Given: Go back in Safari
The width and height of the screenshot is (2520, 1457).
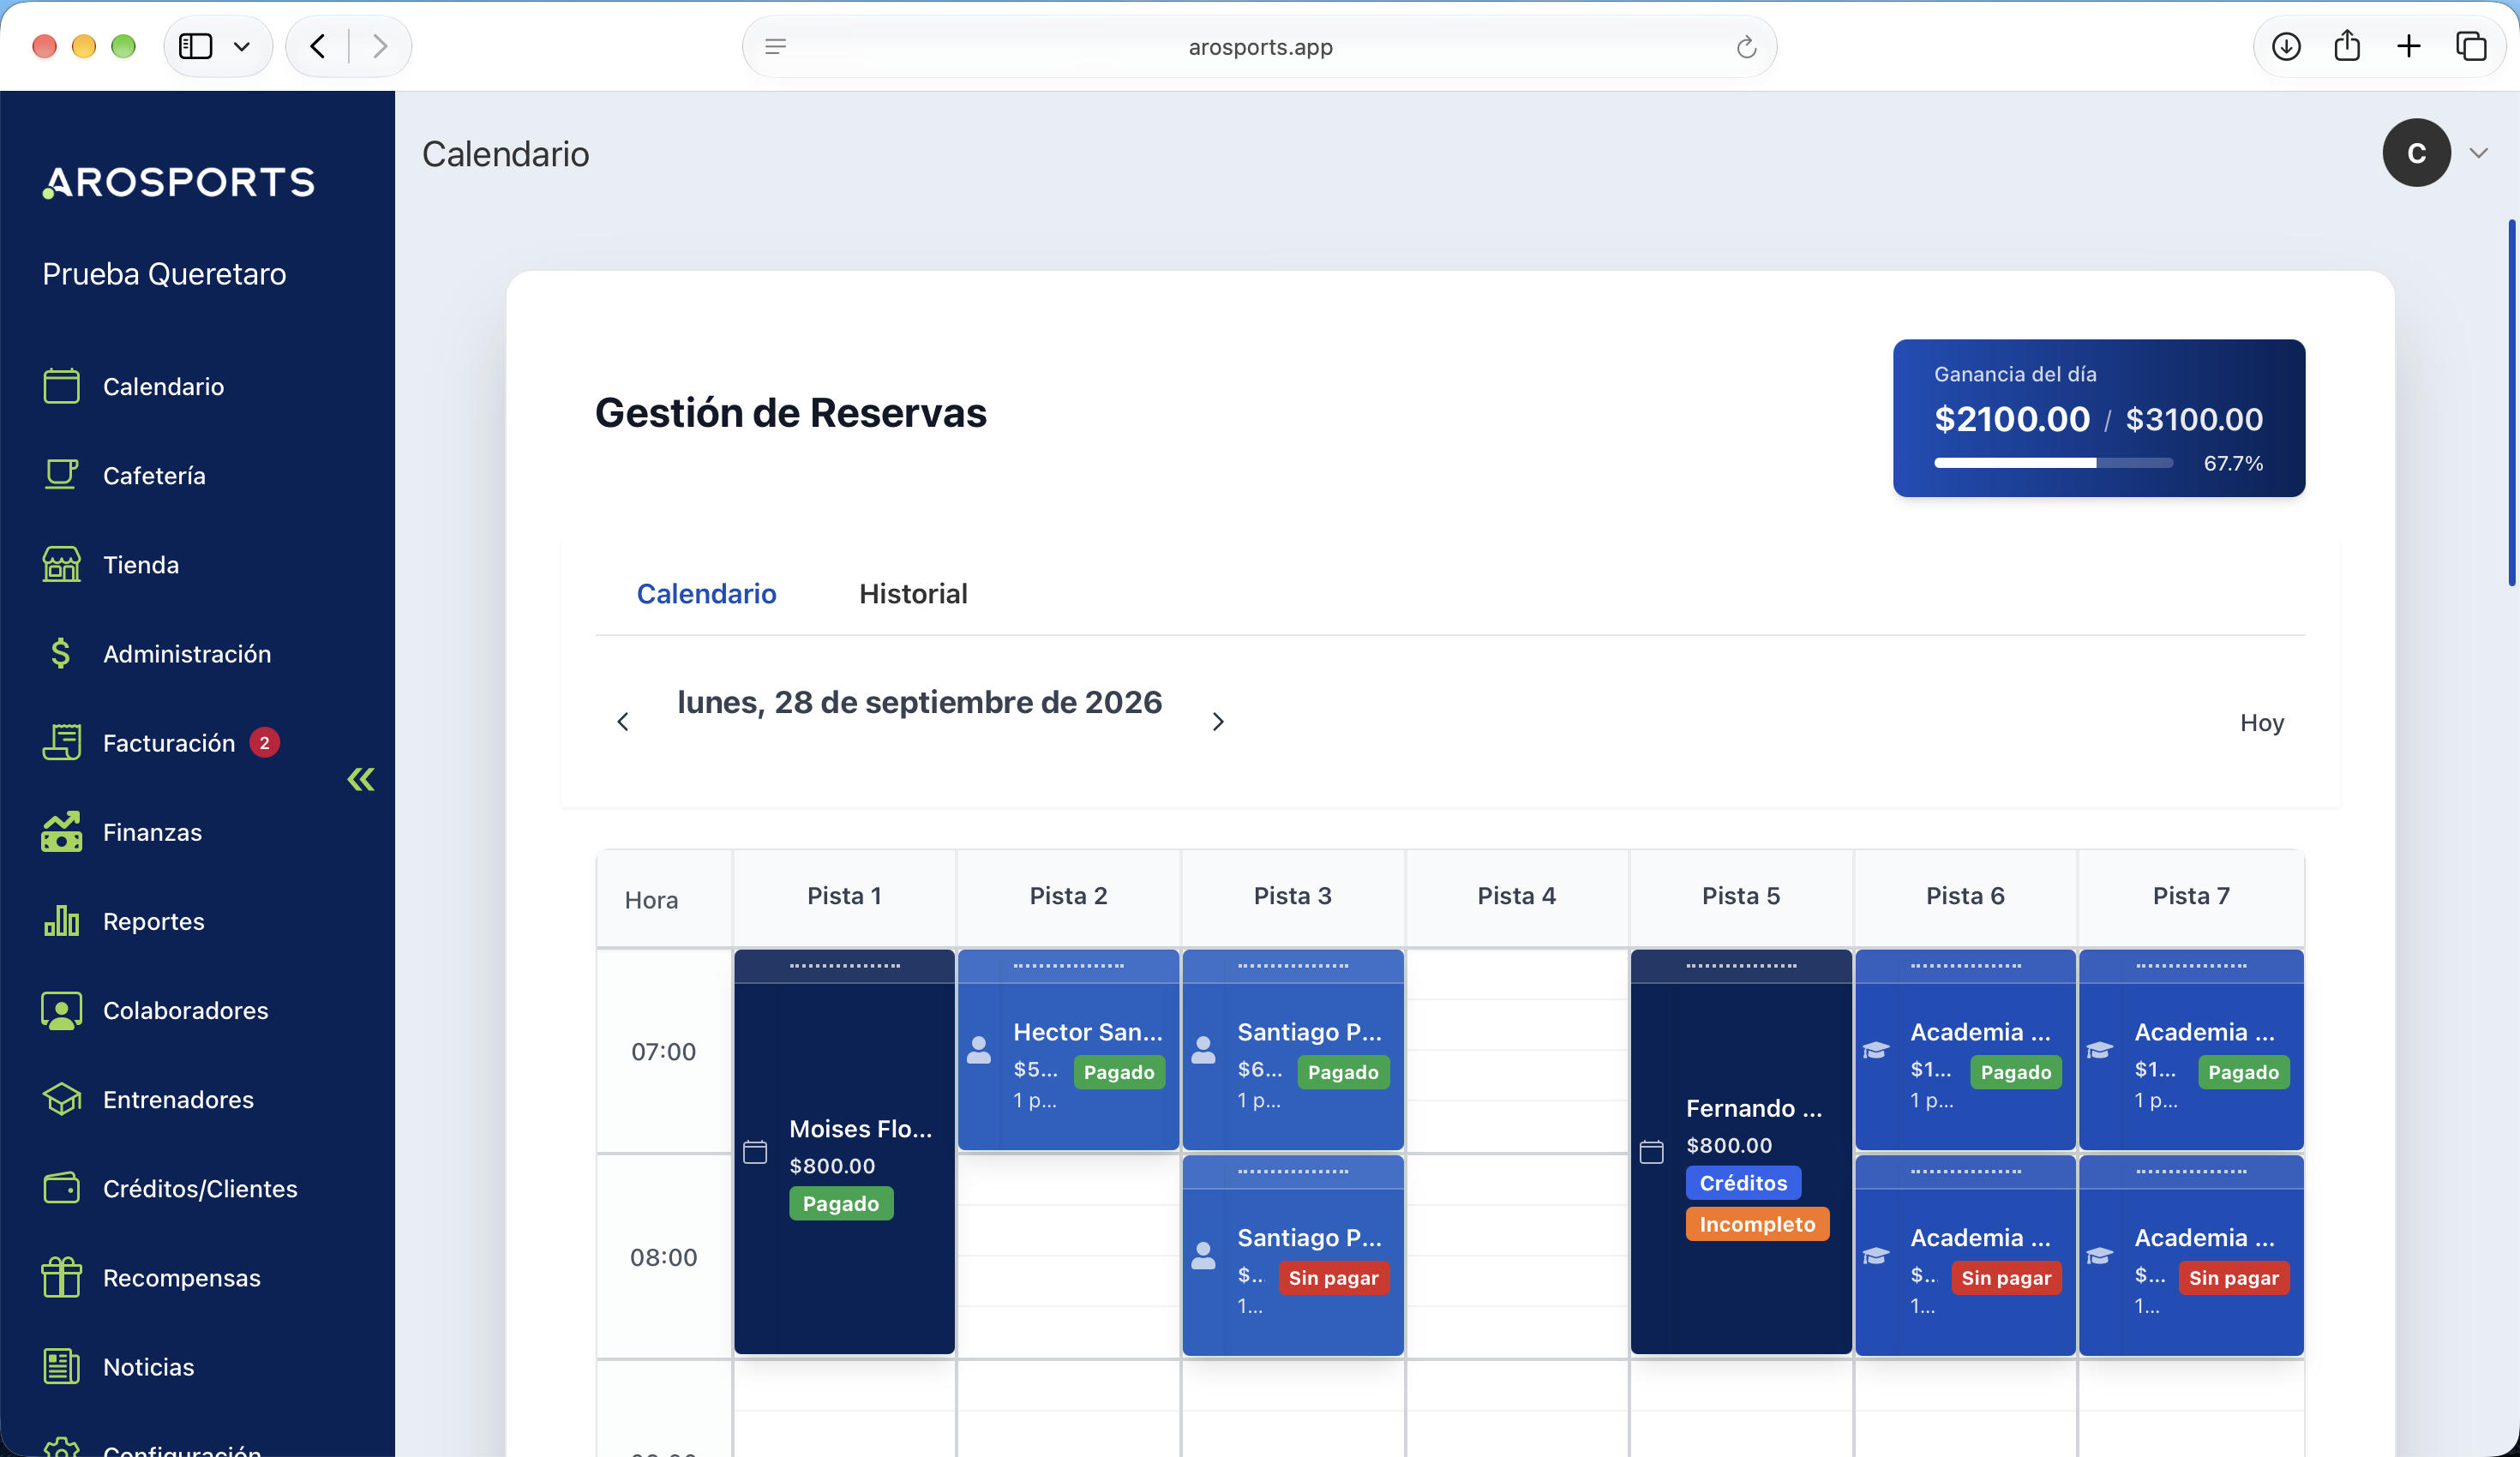Looking at the screenshot, I should click(x=318, y=46).
